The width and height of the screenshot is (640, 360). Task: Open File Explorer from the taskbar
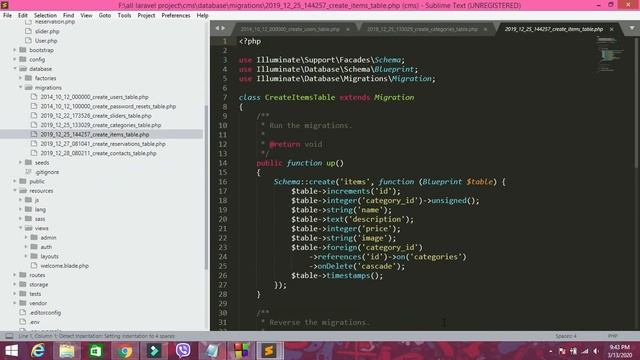tap(67, 351)
